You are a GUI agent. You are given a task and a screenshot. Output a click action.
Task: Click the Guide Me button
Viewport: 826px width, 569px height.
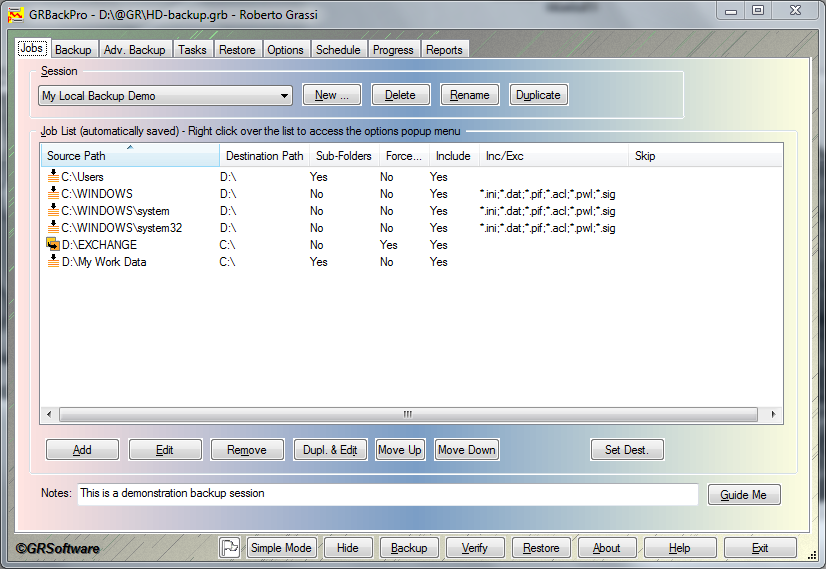(x=744, y=495)
